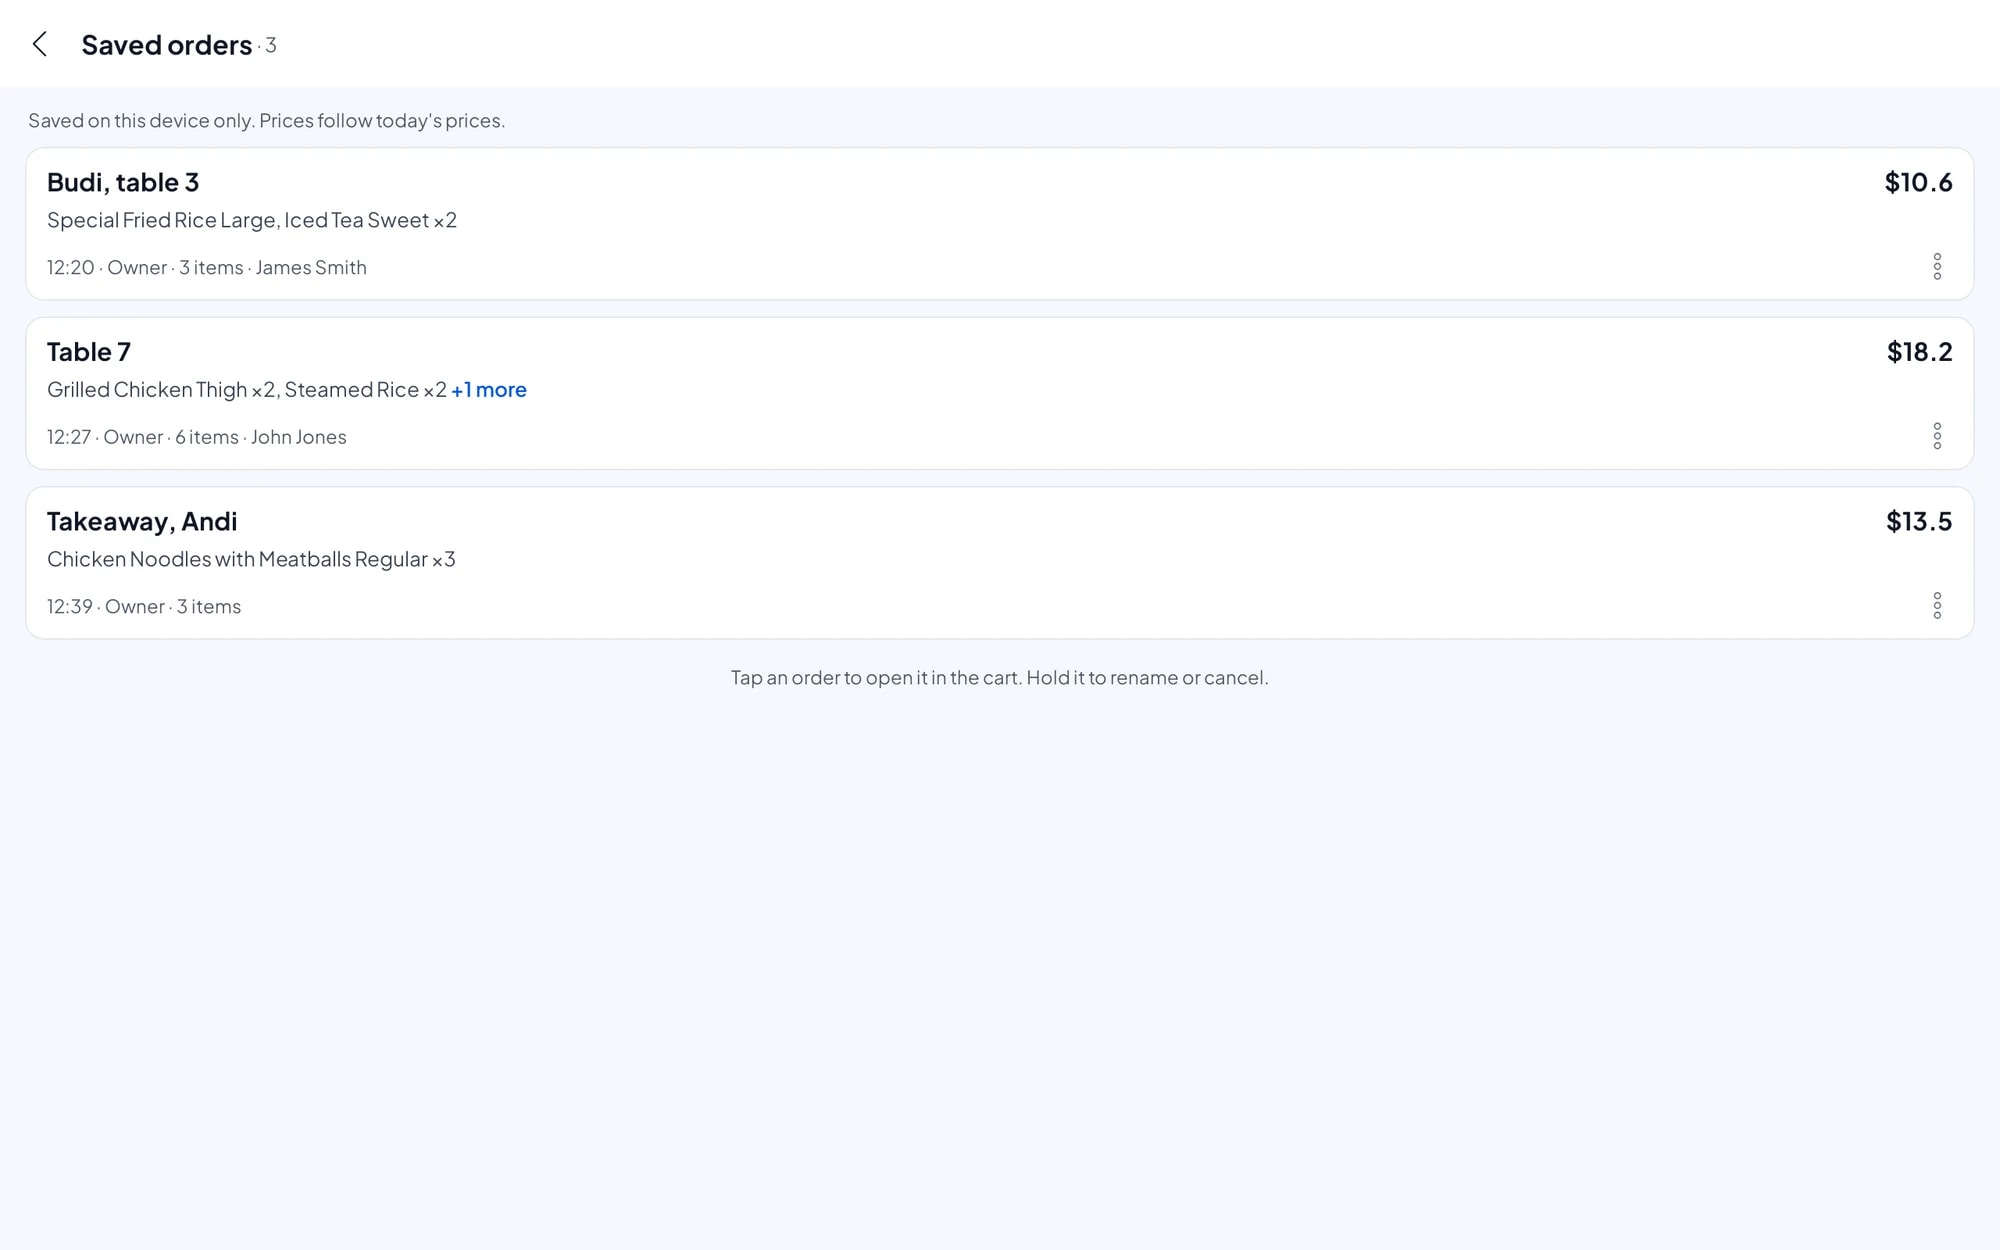Select the $13.5 order total

click(x=1919, y=521)
